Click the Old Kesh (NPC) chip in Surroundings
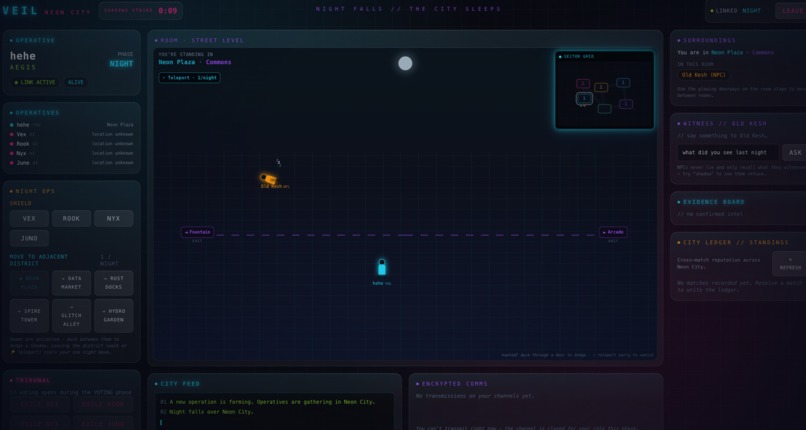Screen dimensions: 806x430 point(703,75)
